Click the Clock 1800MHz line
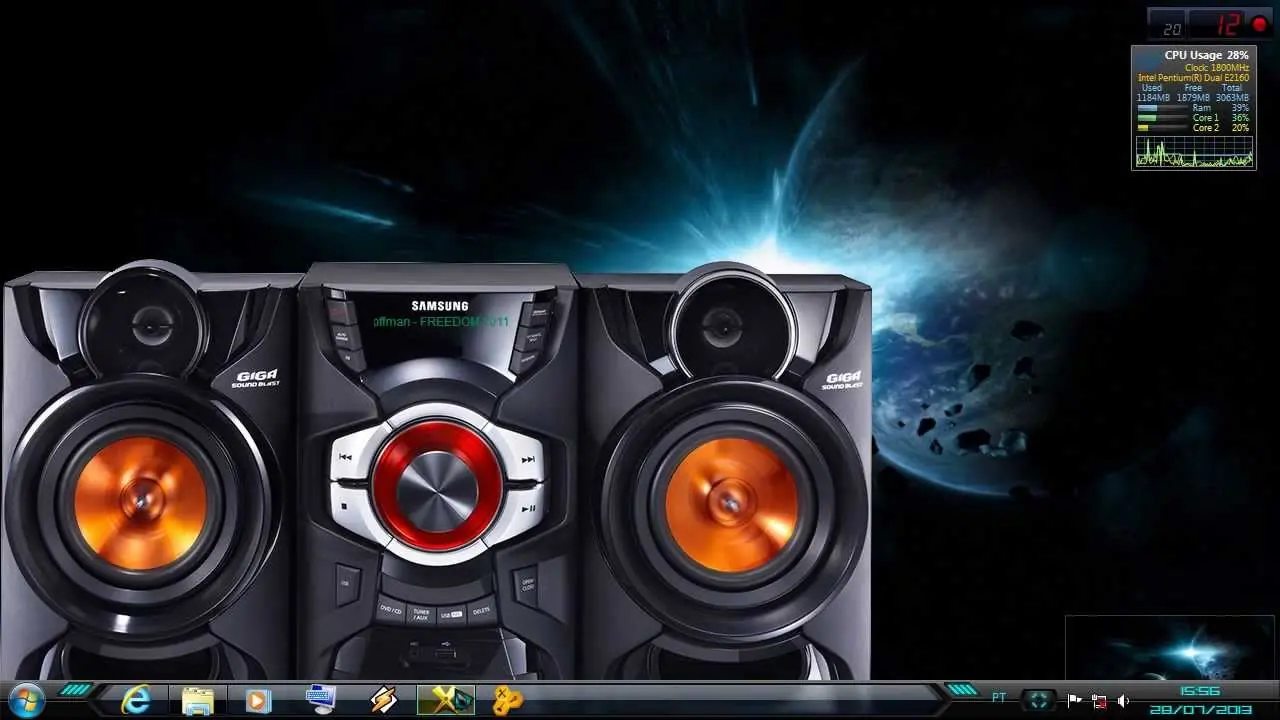This screenshot has height=720, width=1280. tap(1216, 68)
